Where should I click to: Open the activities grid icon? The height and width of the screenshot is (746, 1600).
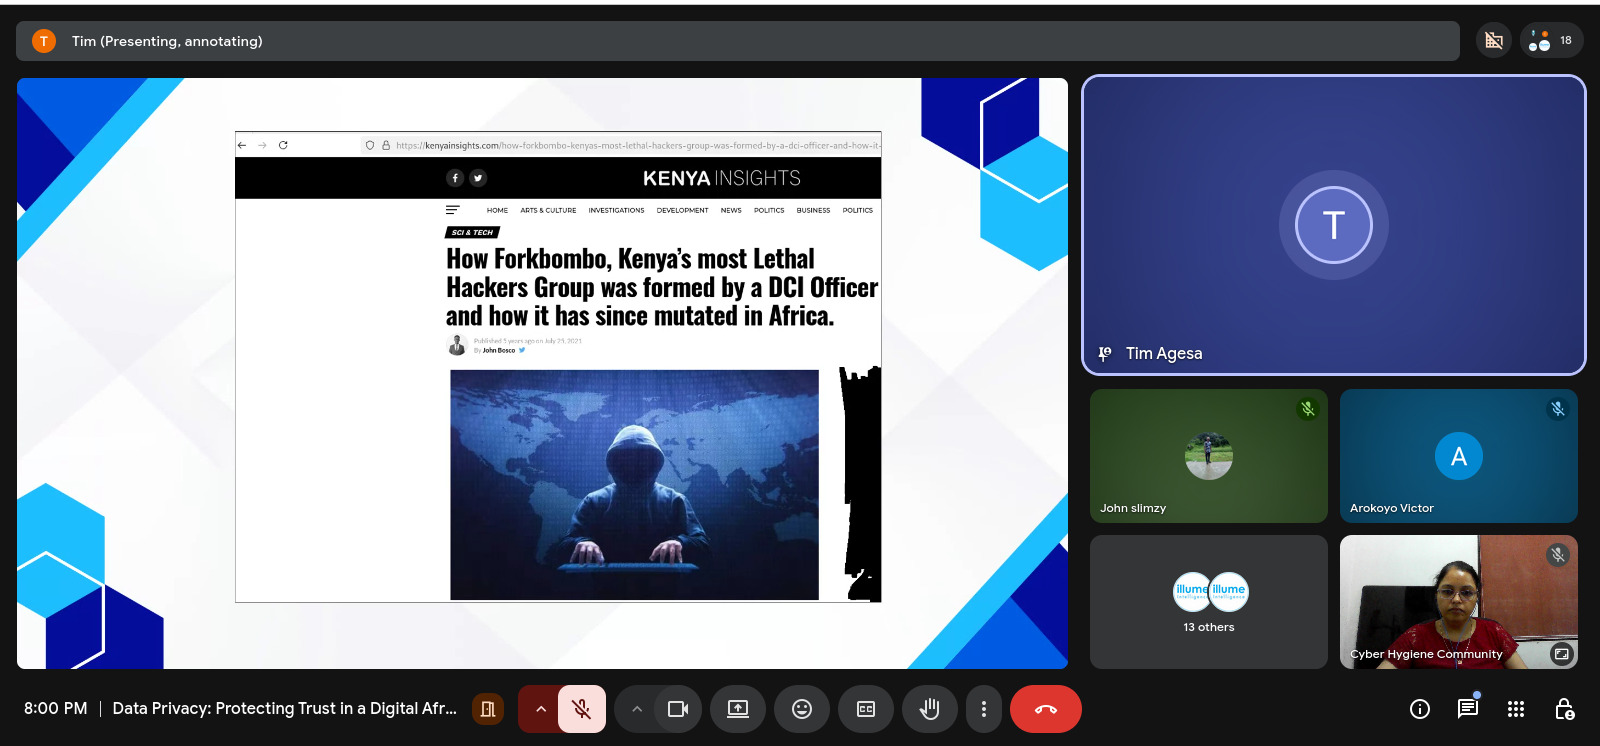[1516, 709]
